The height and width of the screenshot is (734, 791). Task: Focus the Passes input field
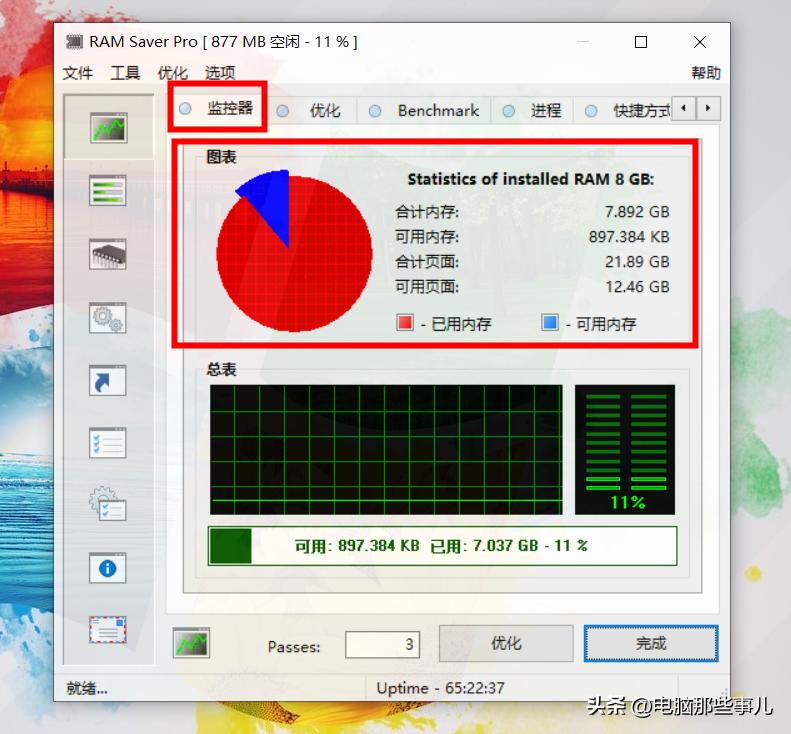tap(382, 644)
